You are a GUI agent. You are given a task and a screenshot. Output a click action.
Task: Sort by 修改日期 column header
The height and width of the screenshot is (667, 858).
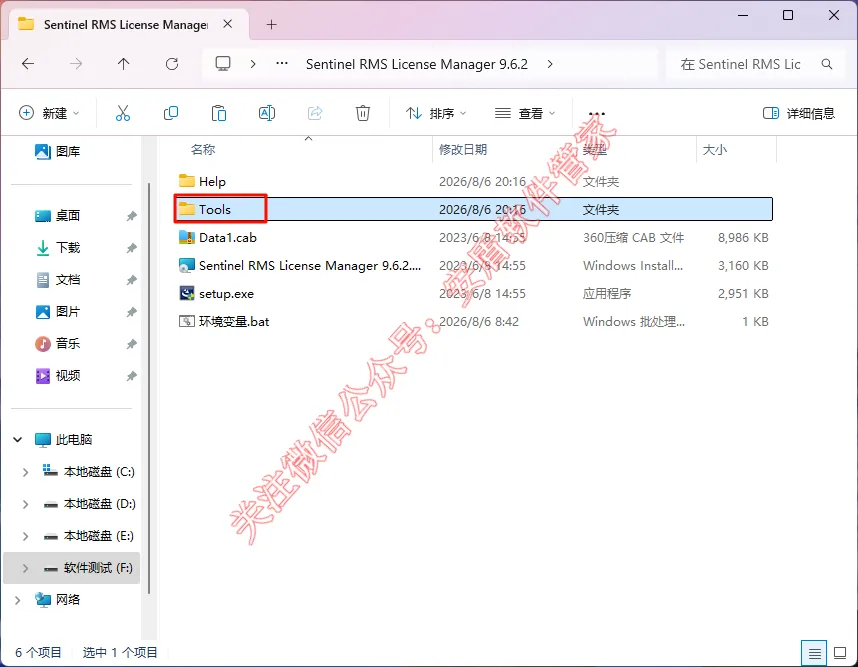[463, 149]
